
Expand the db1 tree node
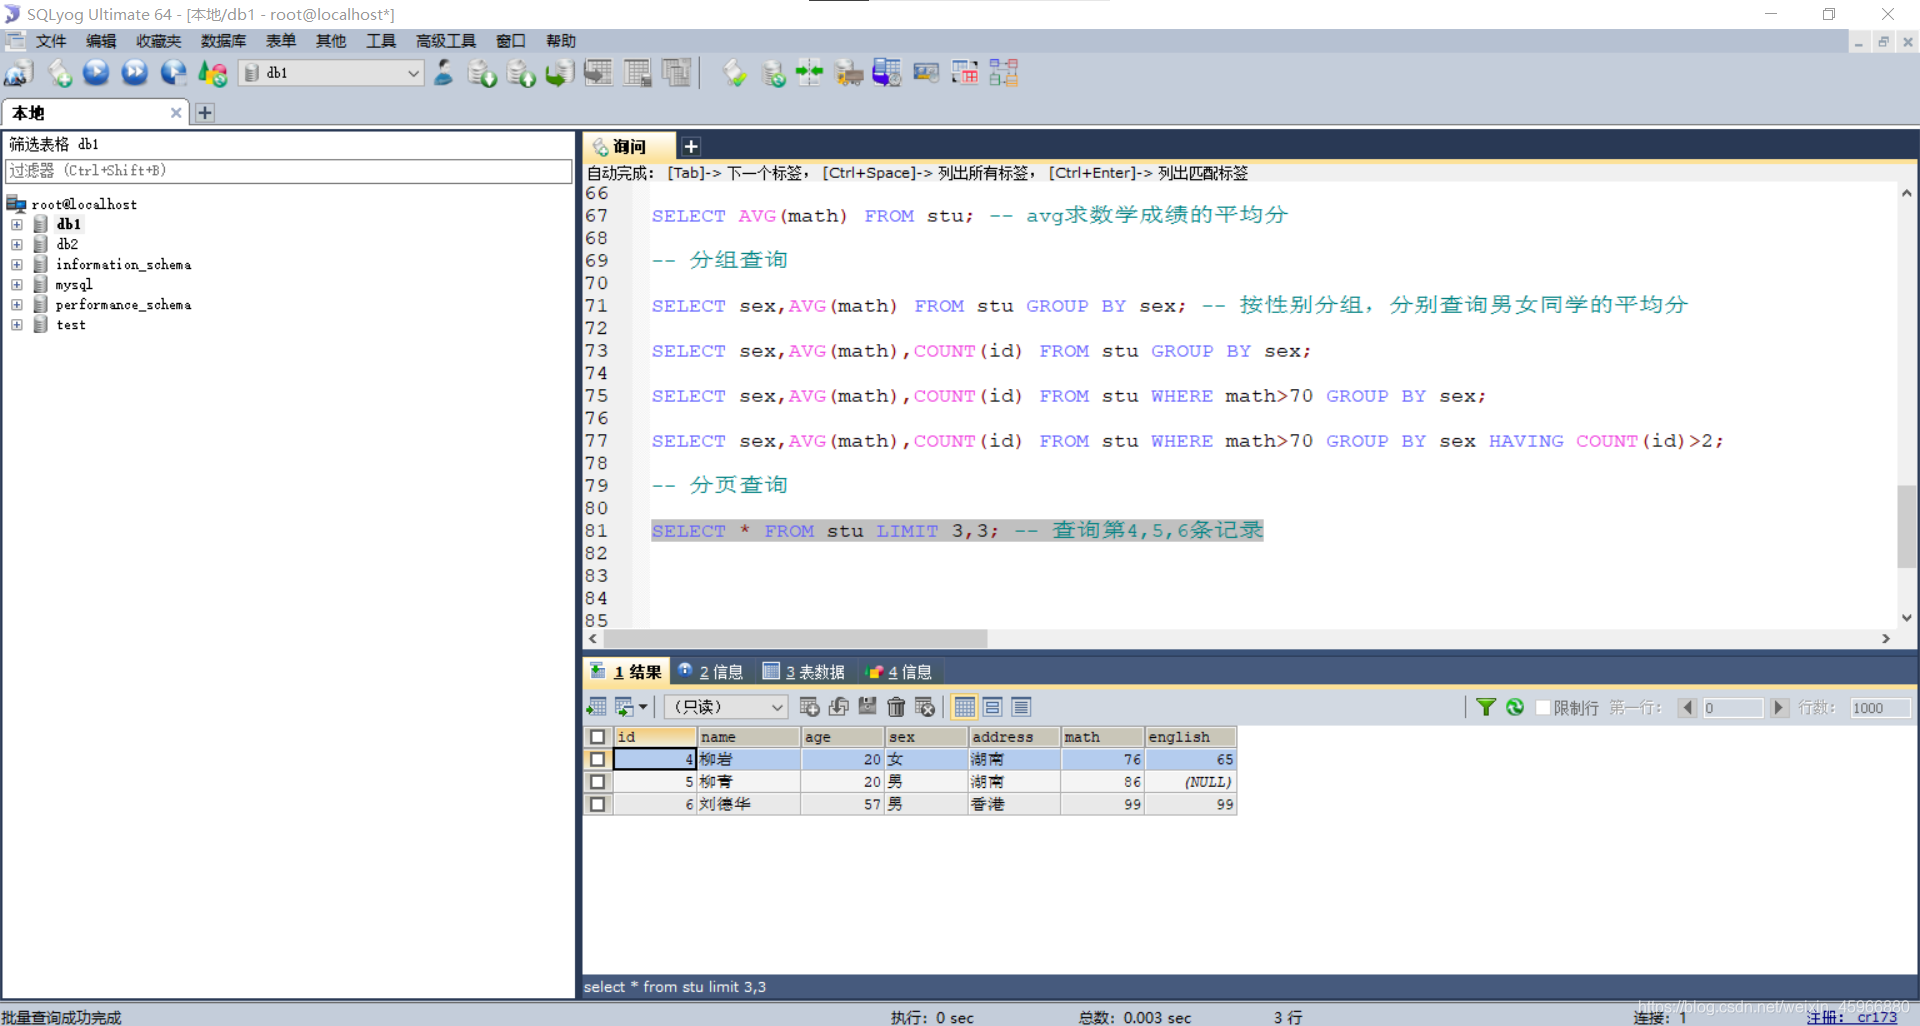coord(17,224)
